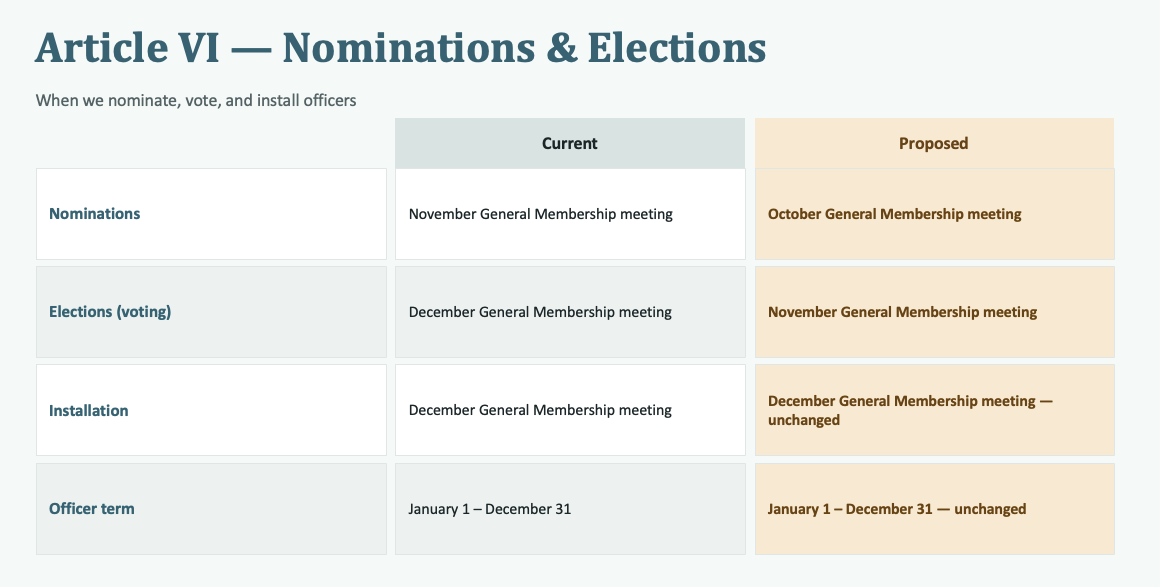
Task: Click the word Elections in the title
Action: pos(677,47)
